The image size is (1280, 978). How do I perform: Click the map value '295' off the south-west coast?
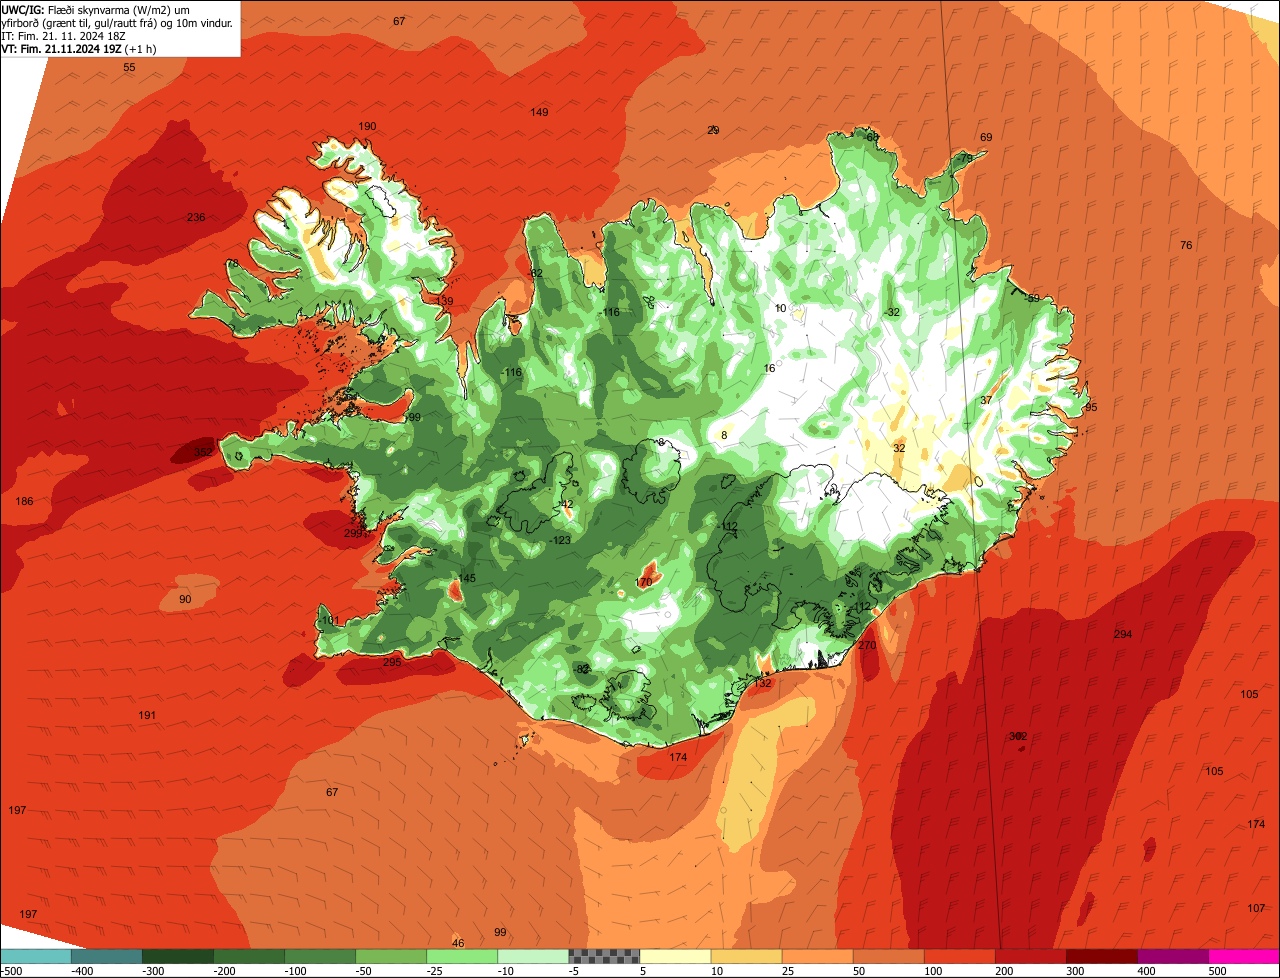click(392, 662)
